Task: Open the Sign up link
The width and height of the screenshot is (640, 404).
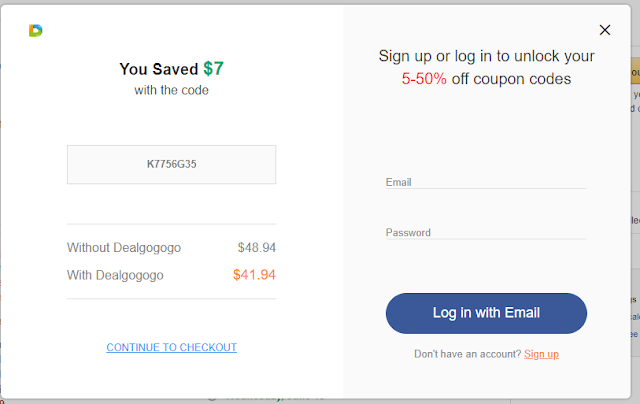Action: pyautogui.click(x=541, y=354)
